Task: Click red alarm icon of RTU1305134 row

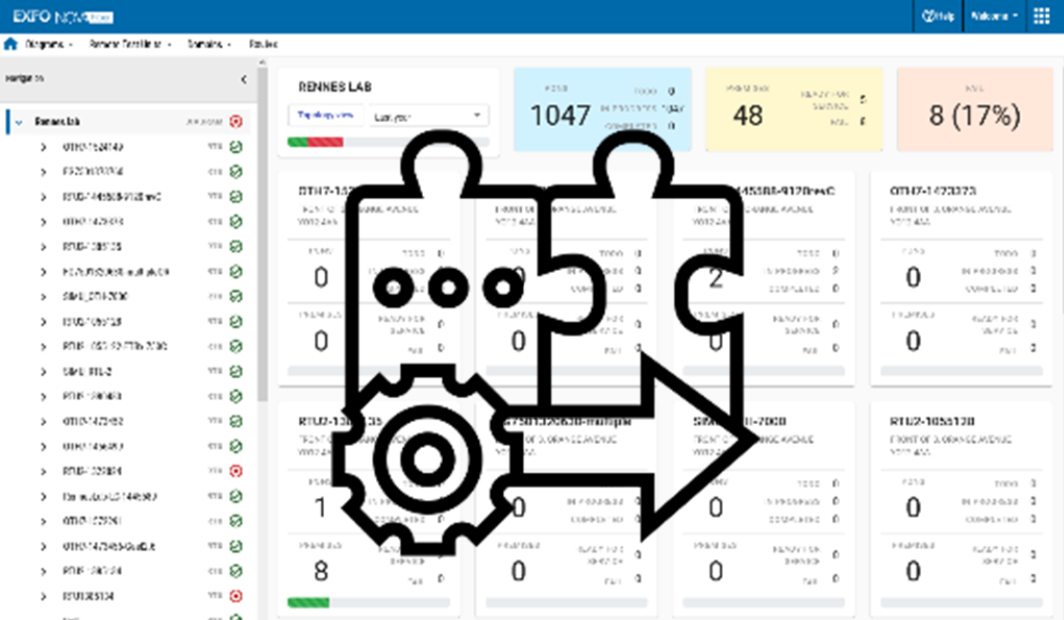Action: (235, 596)
